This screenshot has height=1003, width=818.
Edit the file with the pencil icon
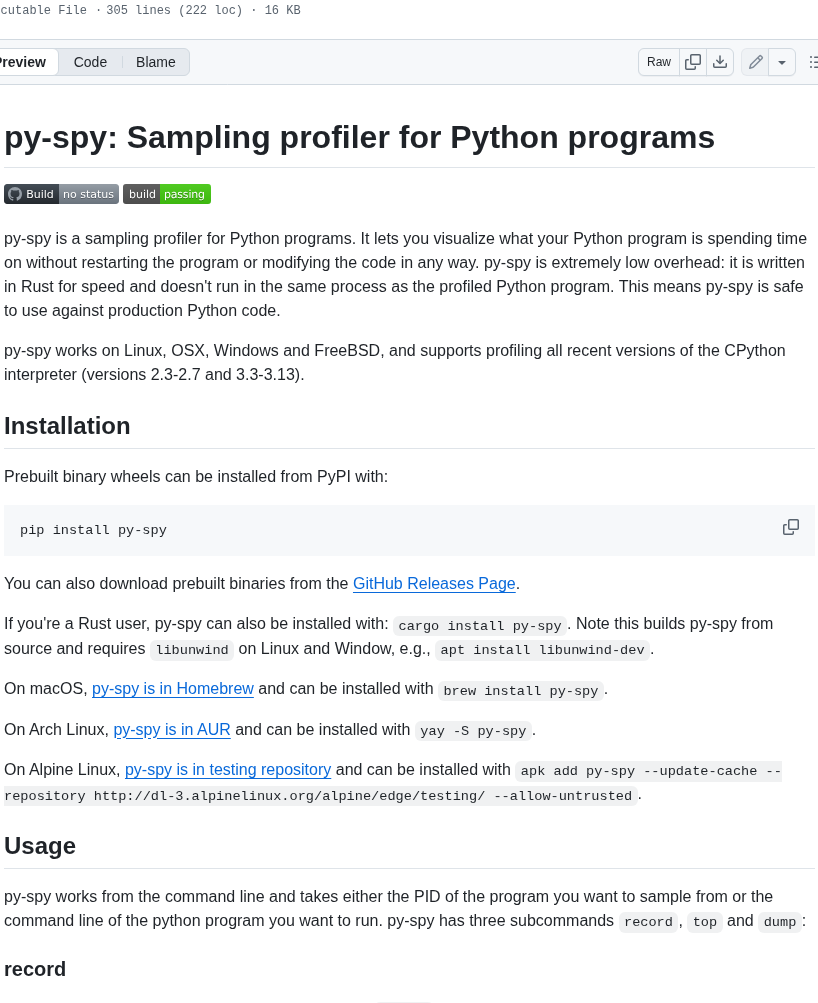pyautogui.click(x=755, y=61)
